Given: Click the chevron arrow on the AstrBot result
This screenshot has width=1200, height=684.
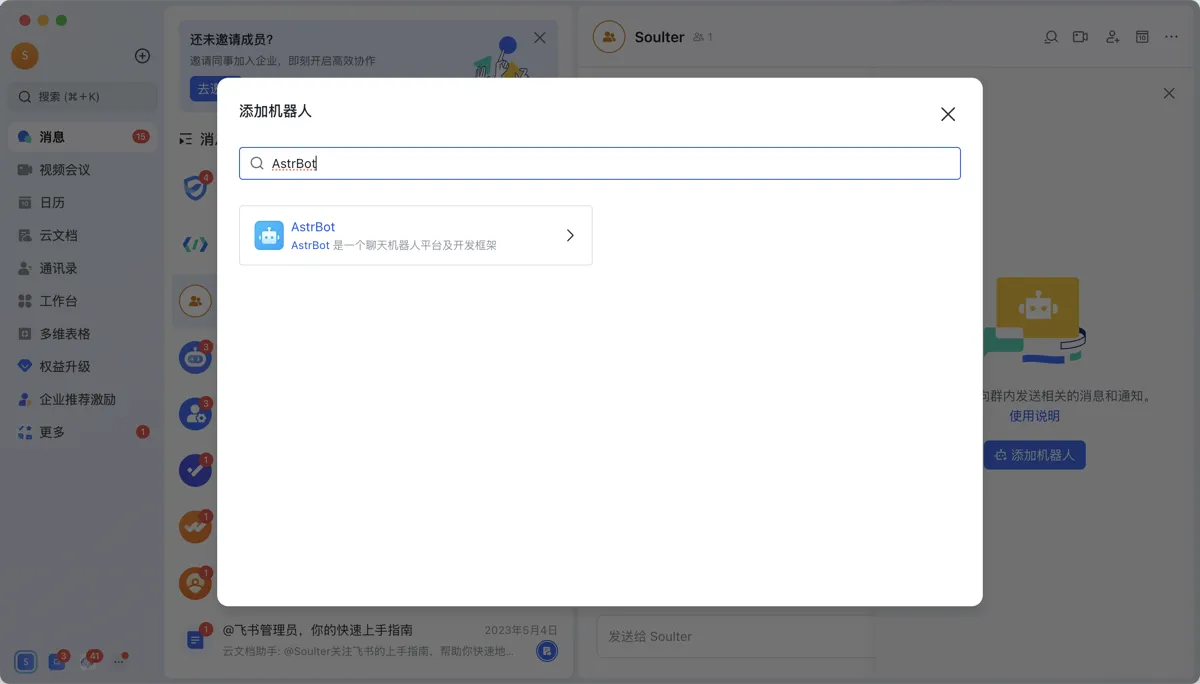Looking at the screenshot, I should pos(570,235).
